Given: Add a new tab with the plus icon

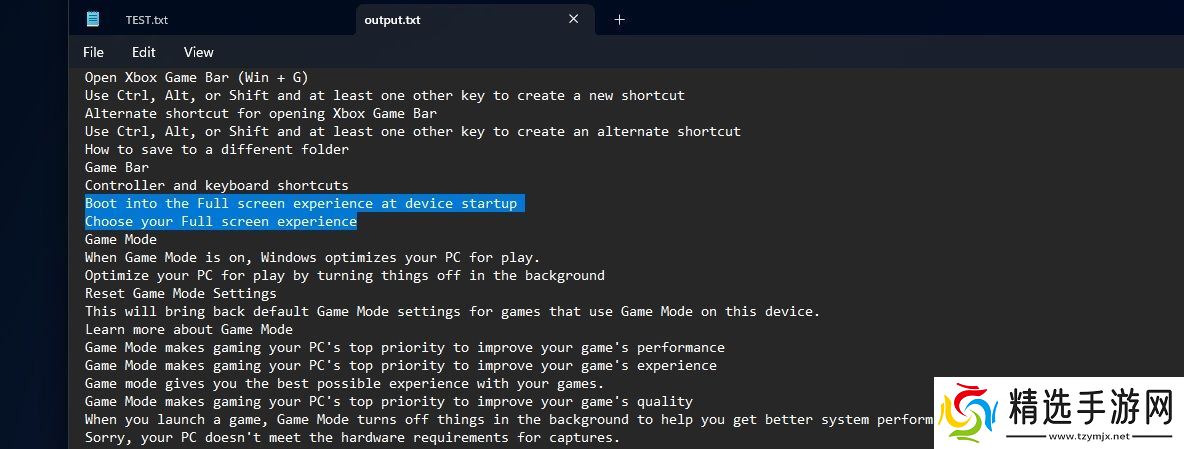Looking at the screenshot, I should 619,19.
